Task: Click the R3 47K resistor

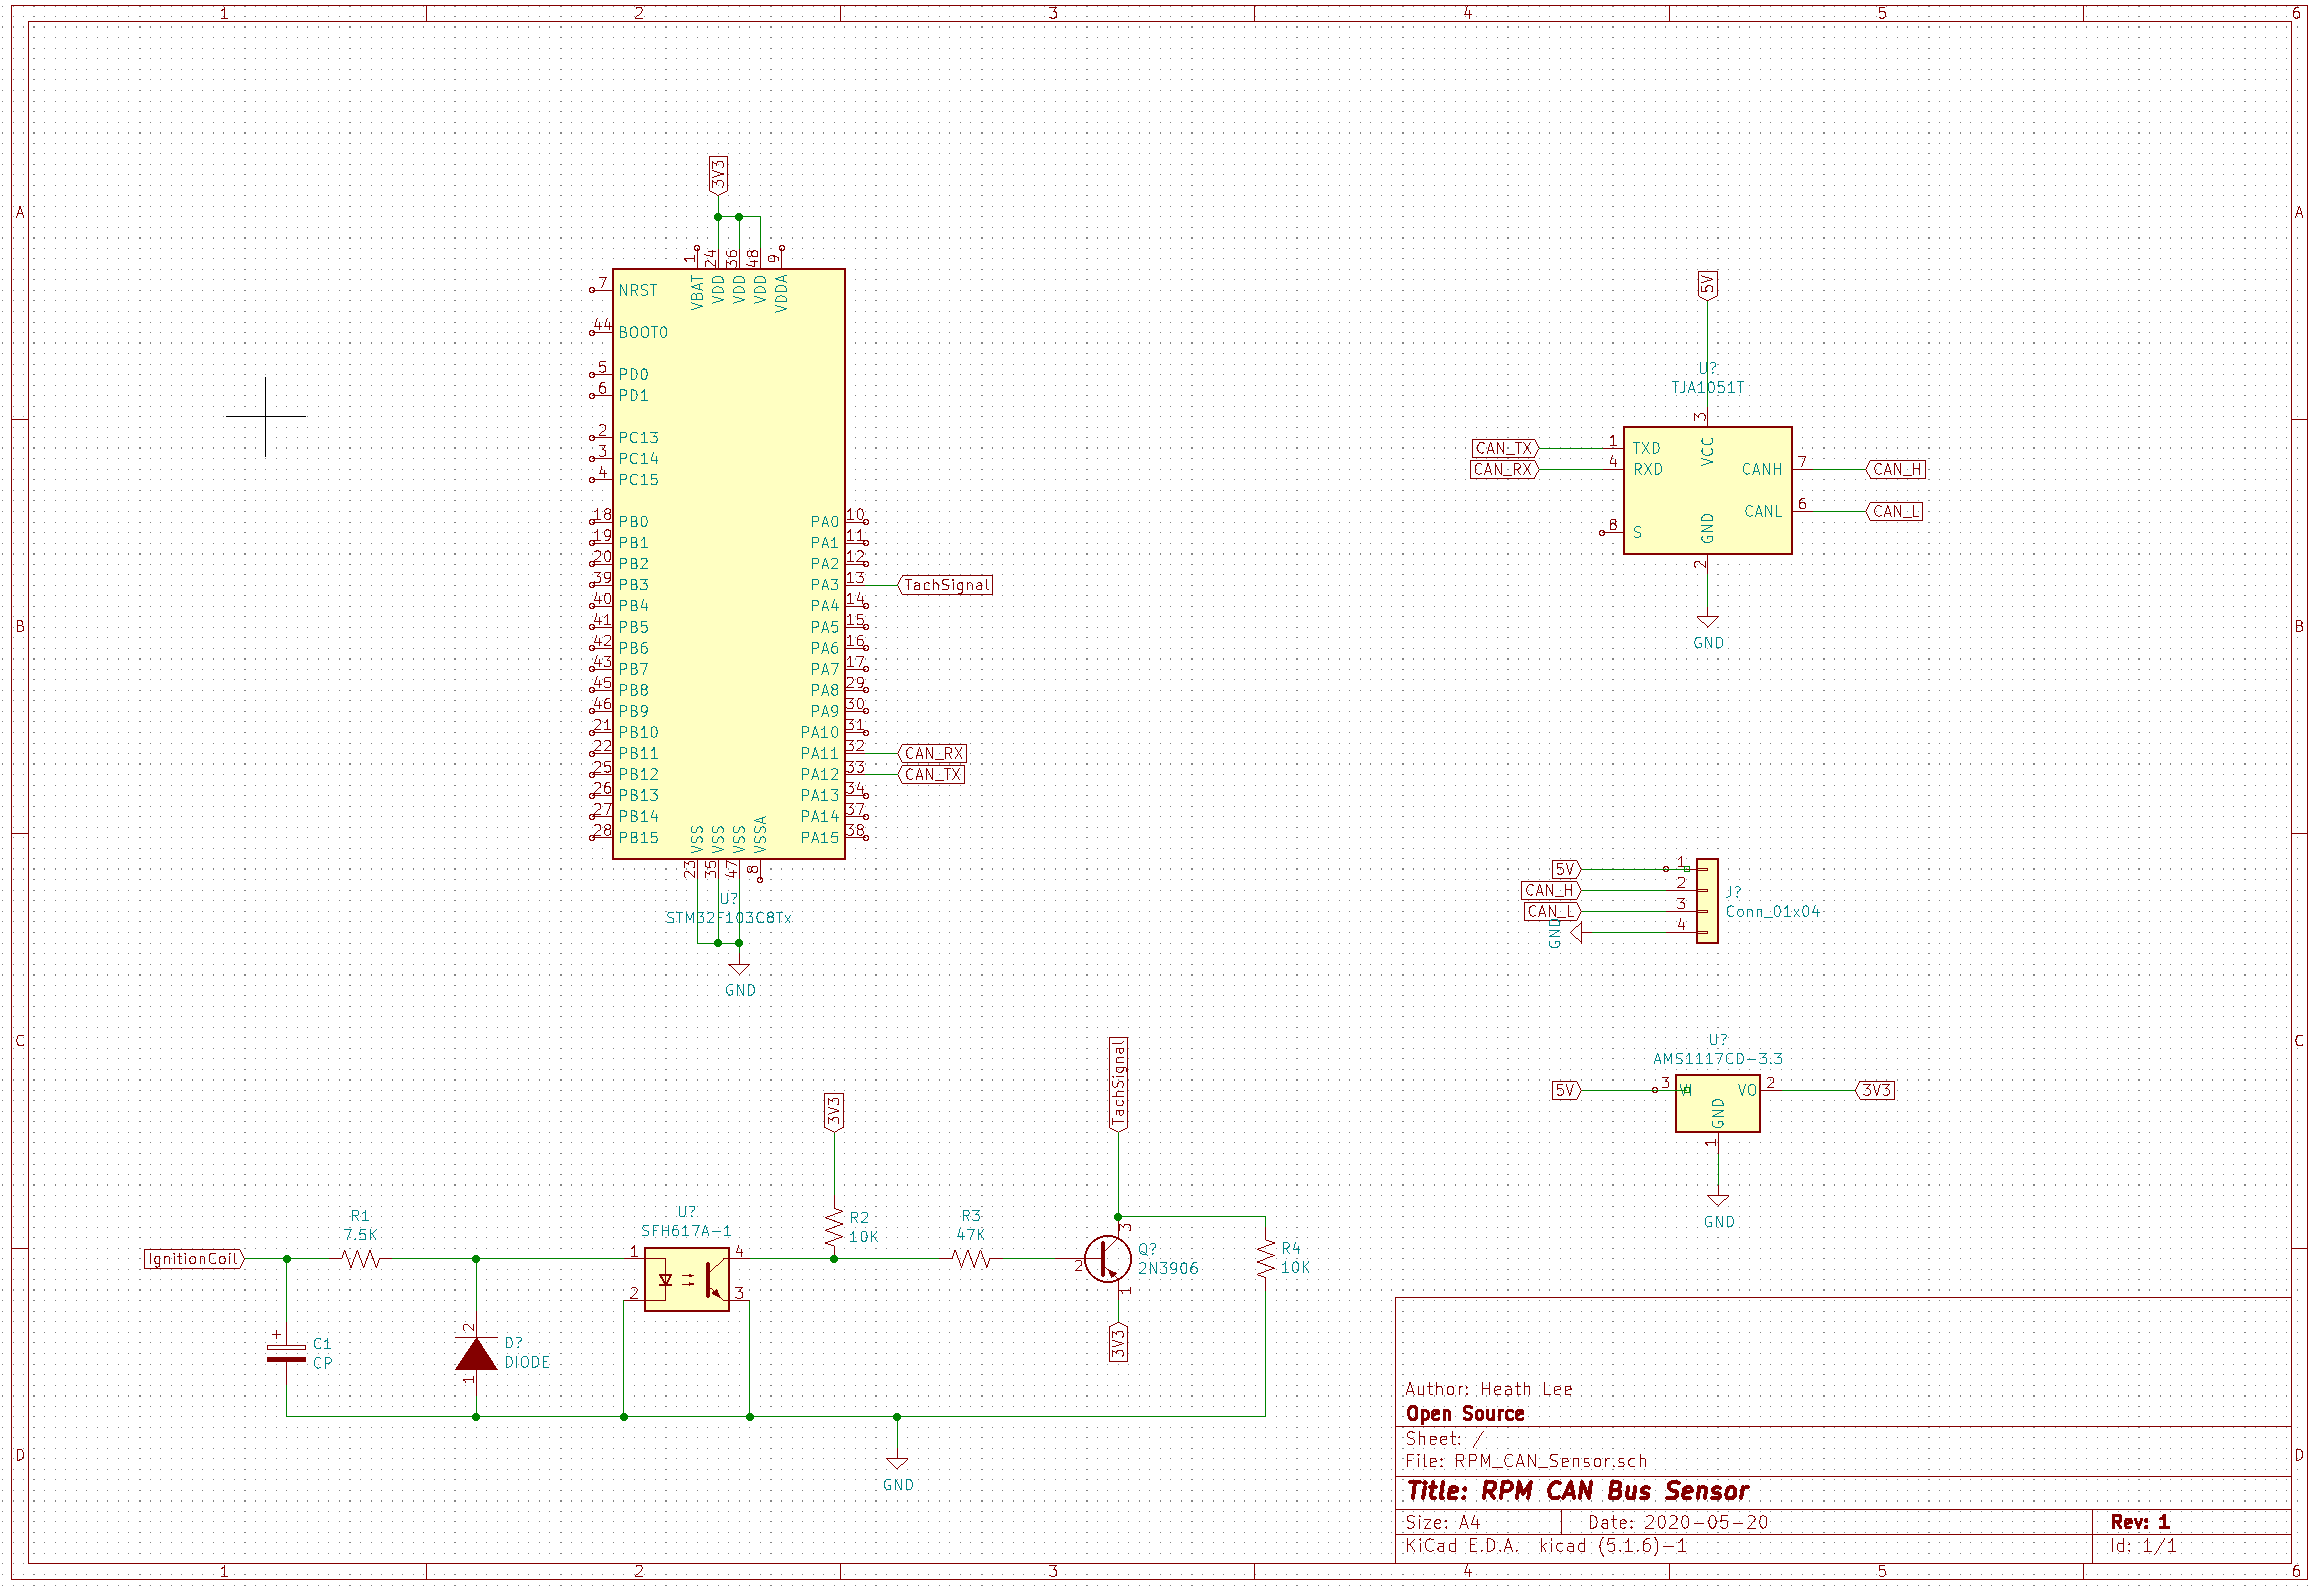Action: tap(971, 1259)
